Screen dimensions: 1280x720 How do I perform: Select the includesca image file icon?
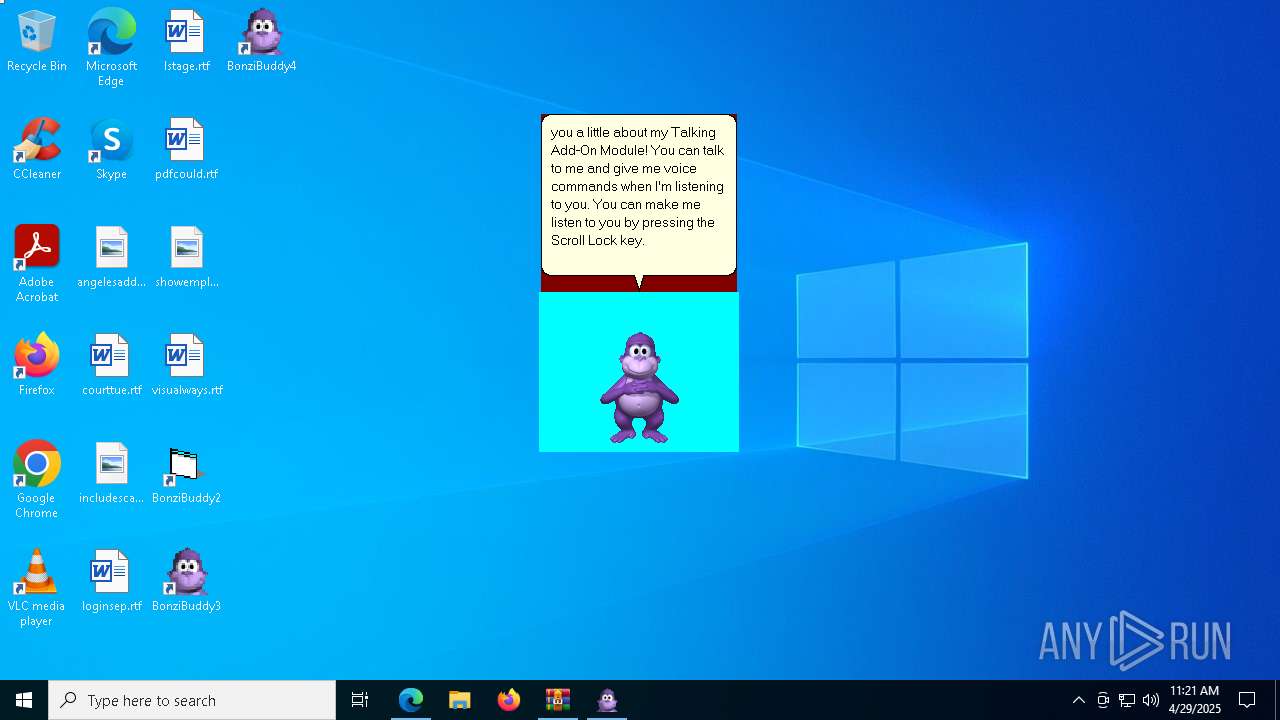[x=111, y=474]
